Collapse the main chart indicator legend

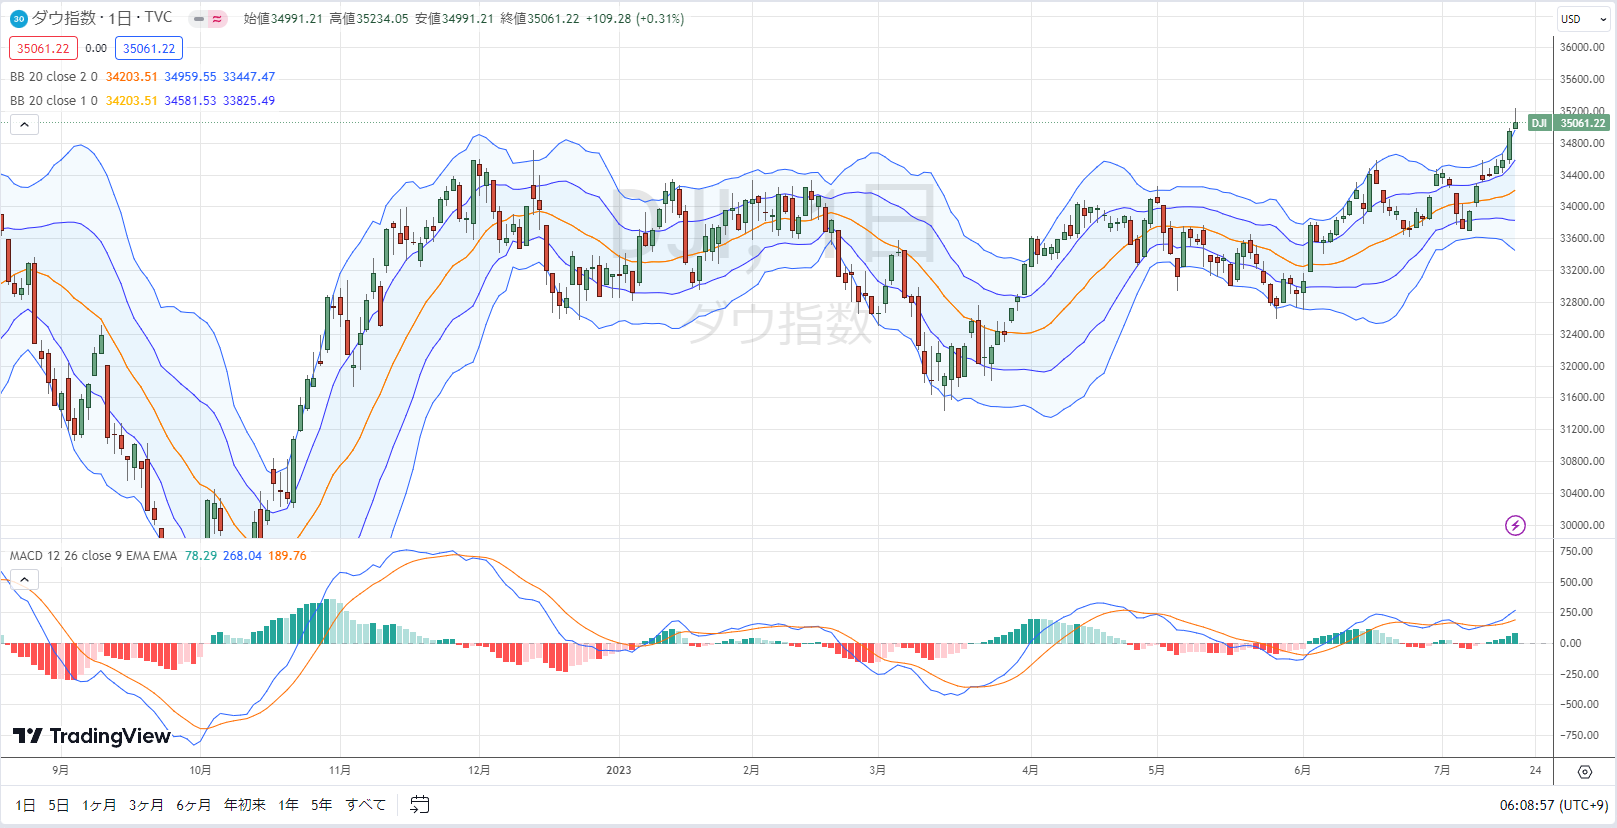[24, 125]
